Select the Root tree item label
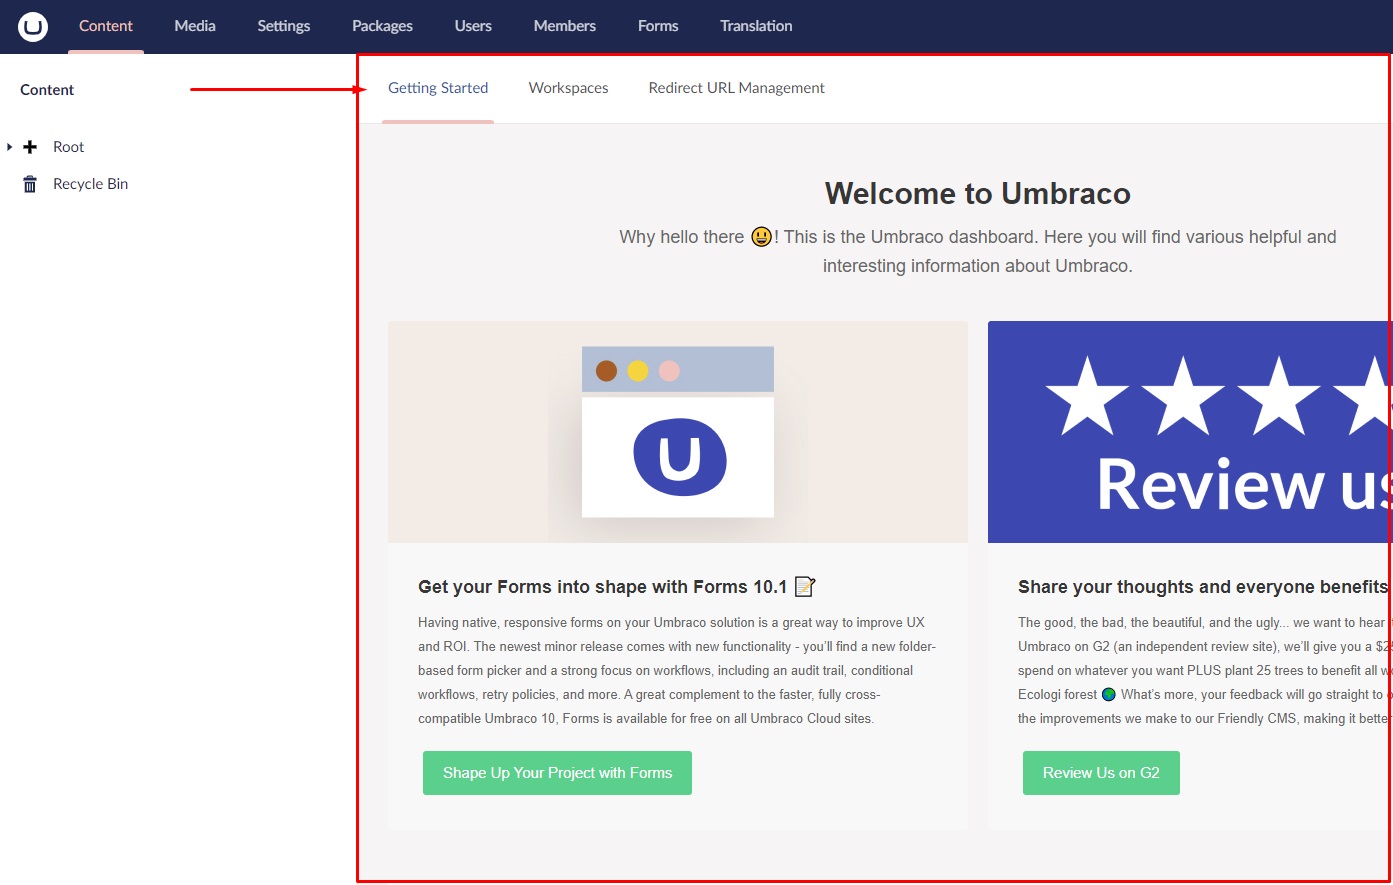This screenshot has width=1393, height=885. [68, 147]
